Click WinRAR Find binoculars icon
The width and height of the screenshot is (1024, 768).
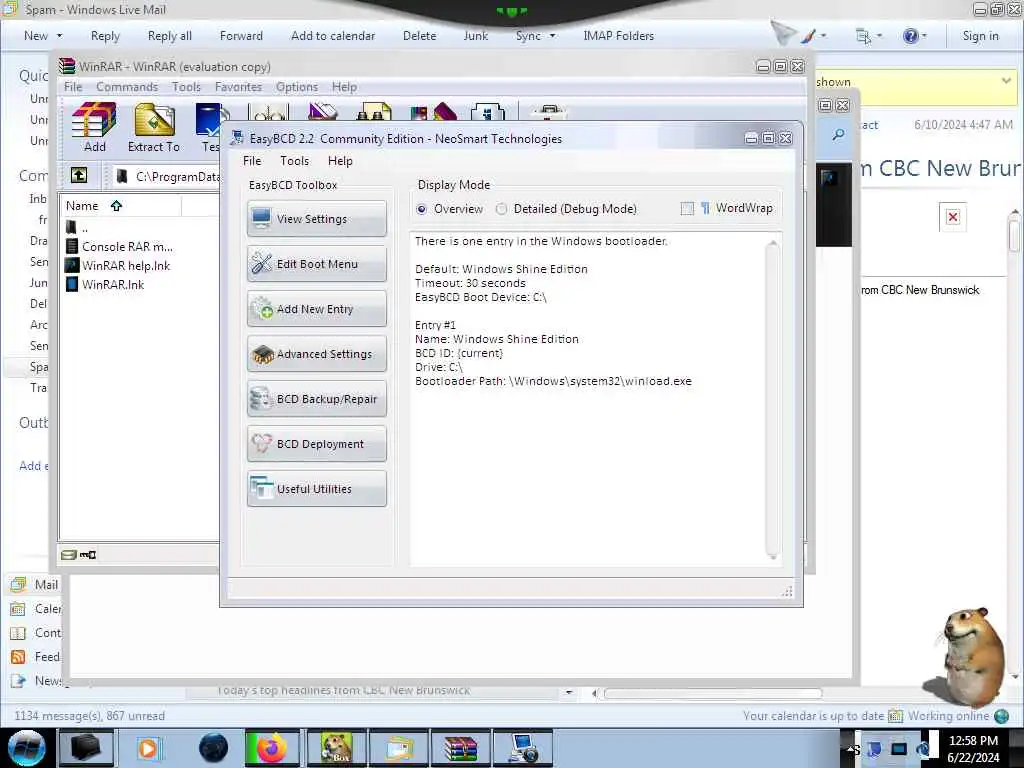pos(374,112)
